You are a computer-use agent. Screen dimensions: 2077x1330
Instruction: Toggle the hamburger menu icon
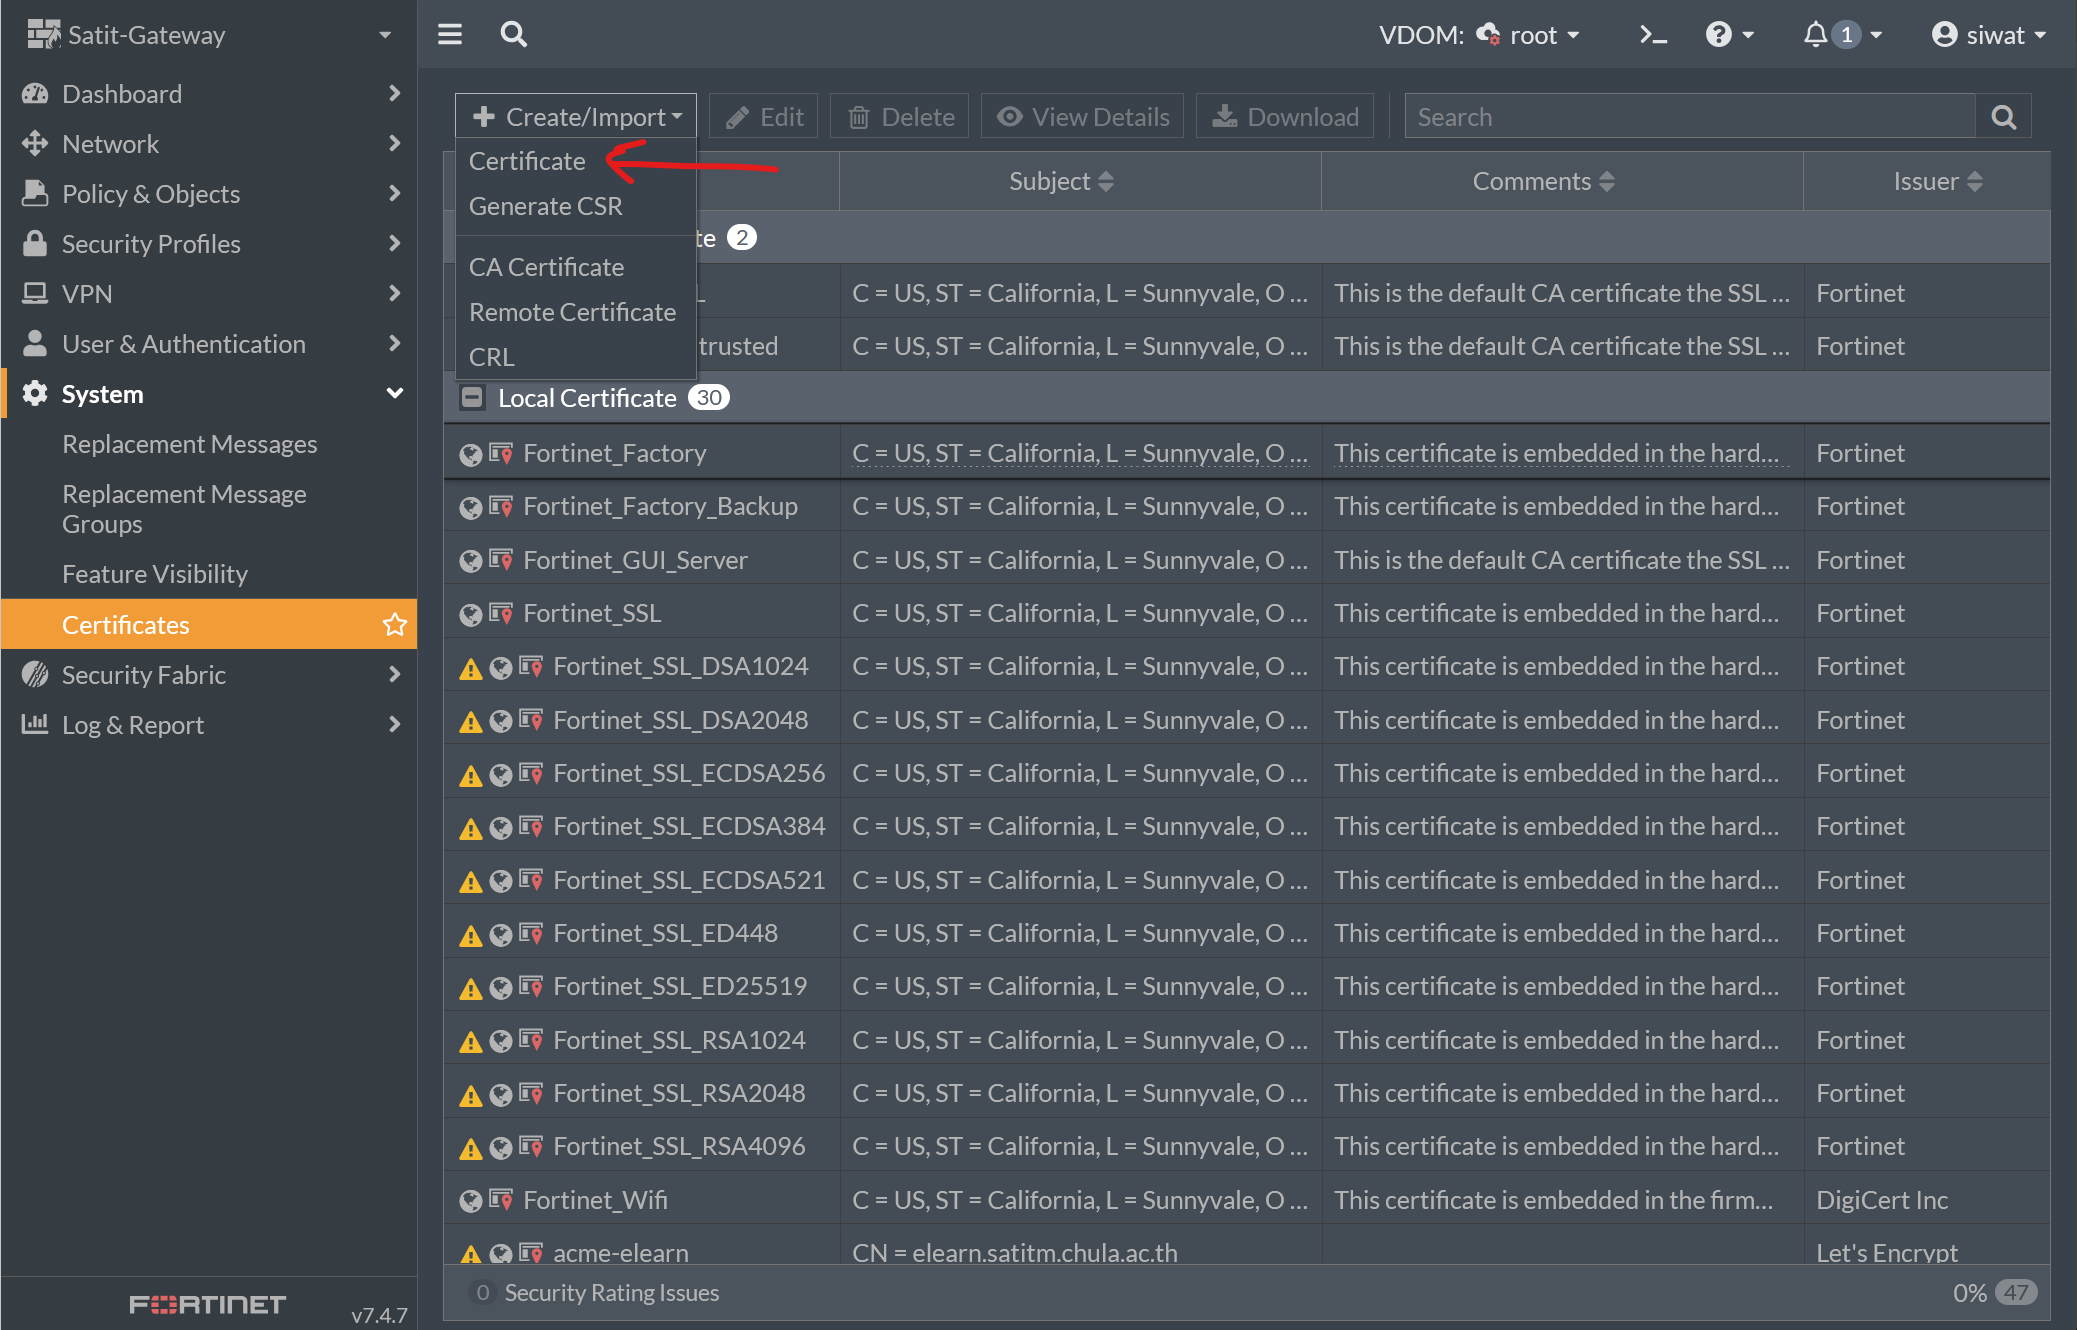(450, 35)
